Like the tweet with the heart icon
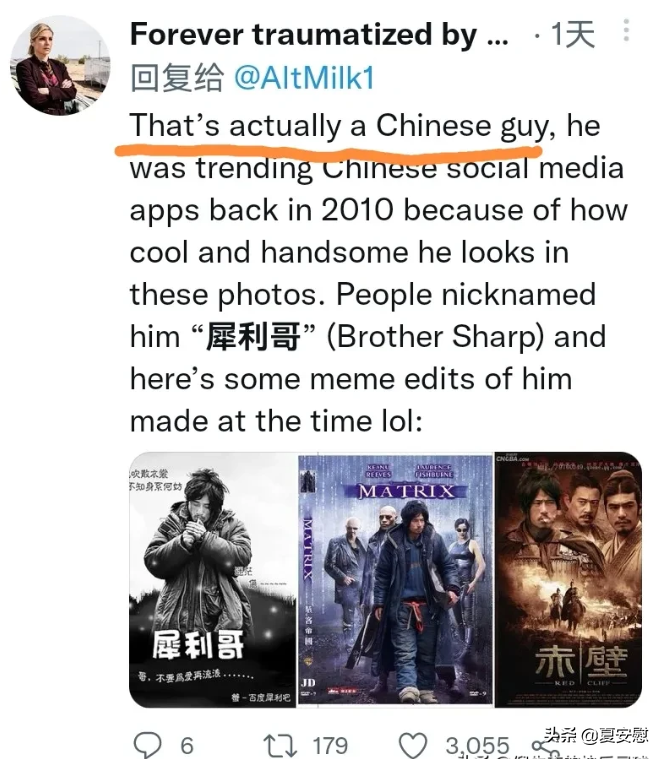This screenshot has width=664, height=759. 412,745
